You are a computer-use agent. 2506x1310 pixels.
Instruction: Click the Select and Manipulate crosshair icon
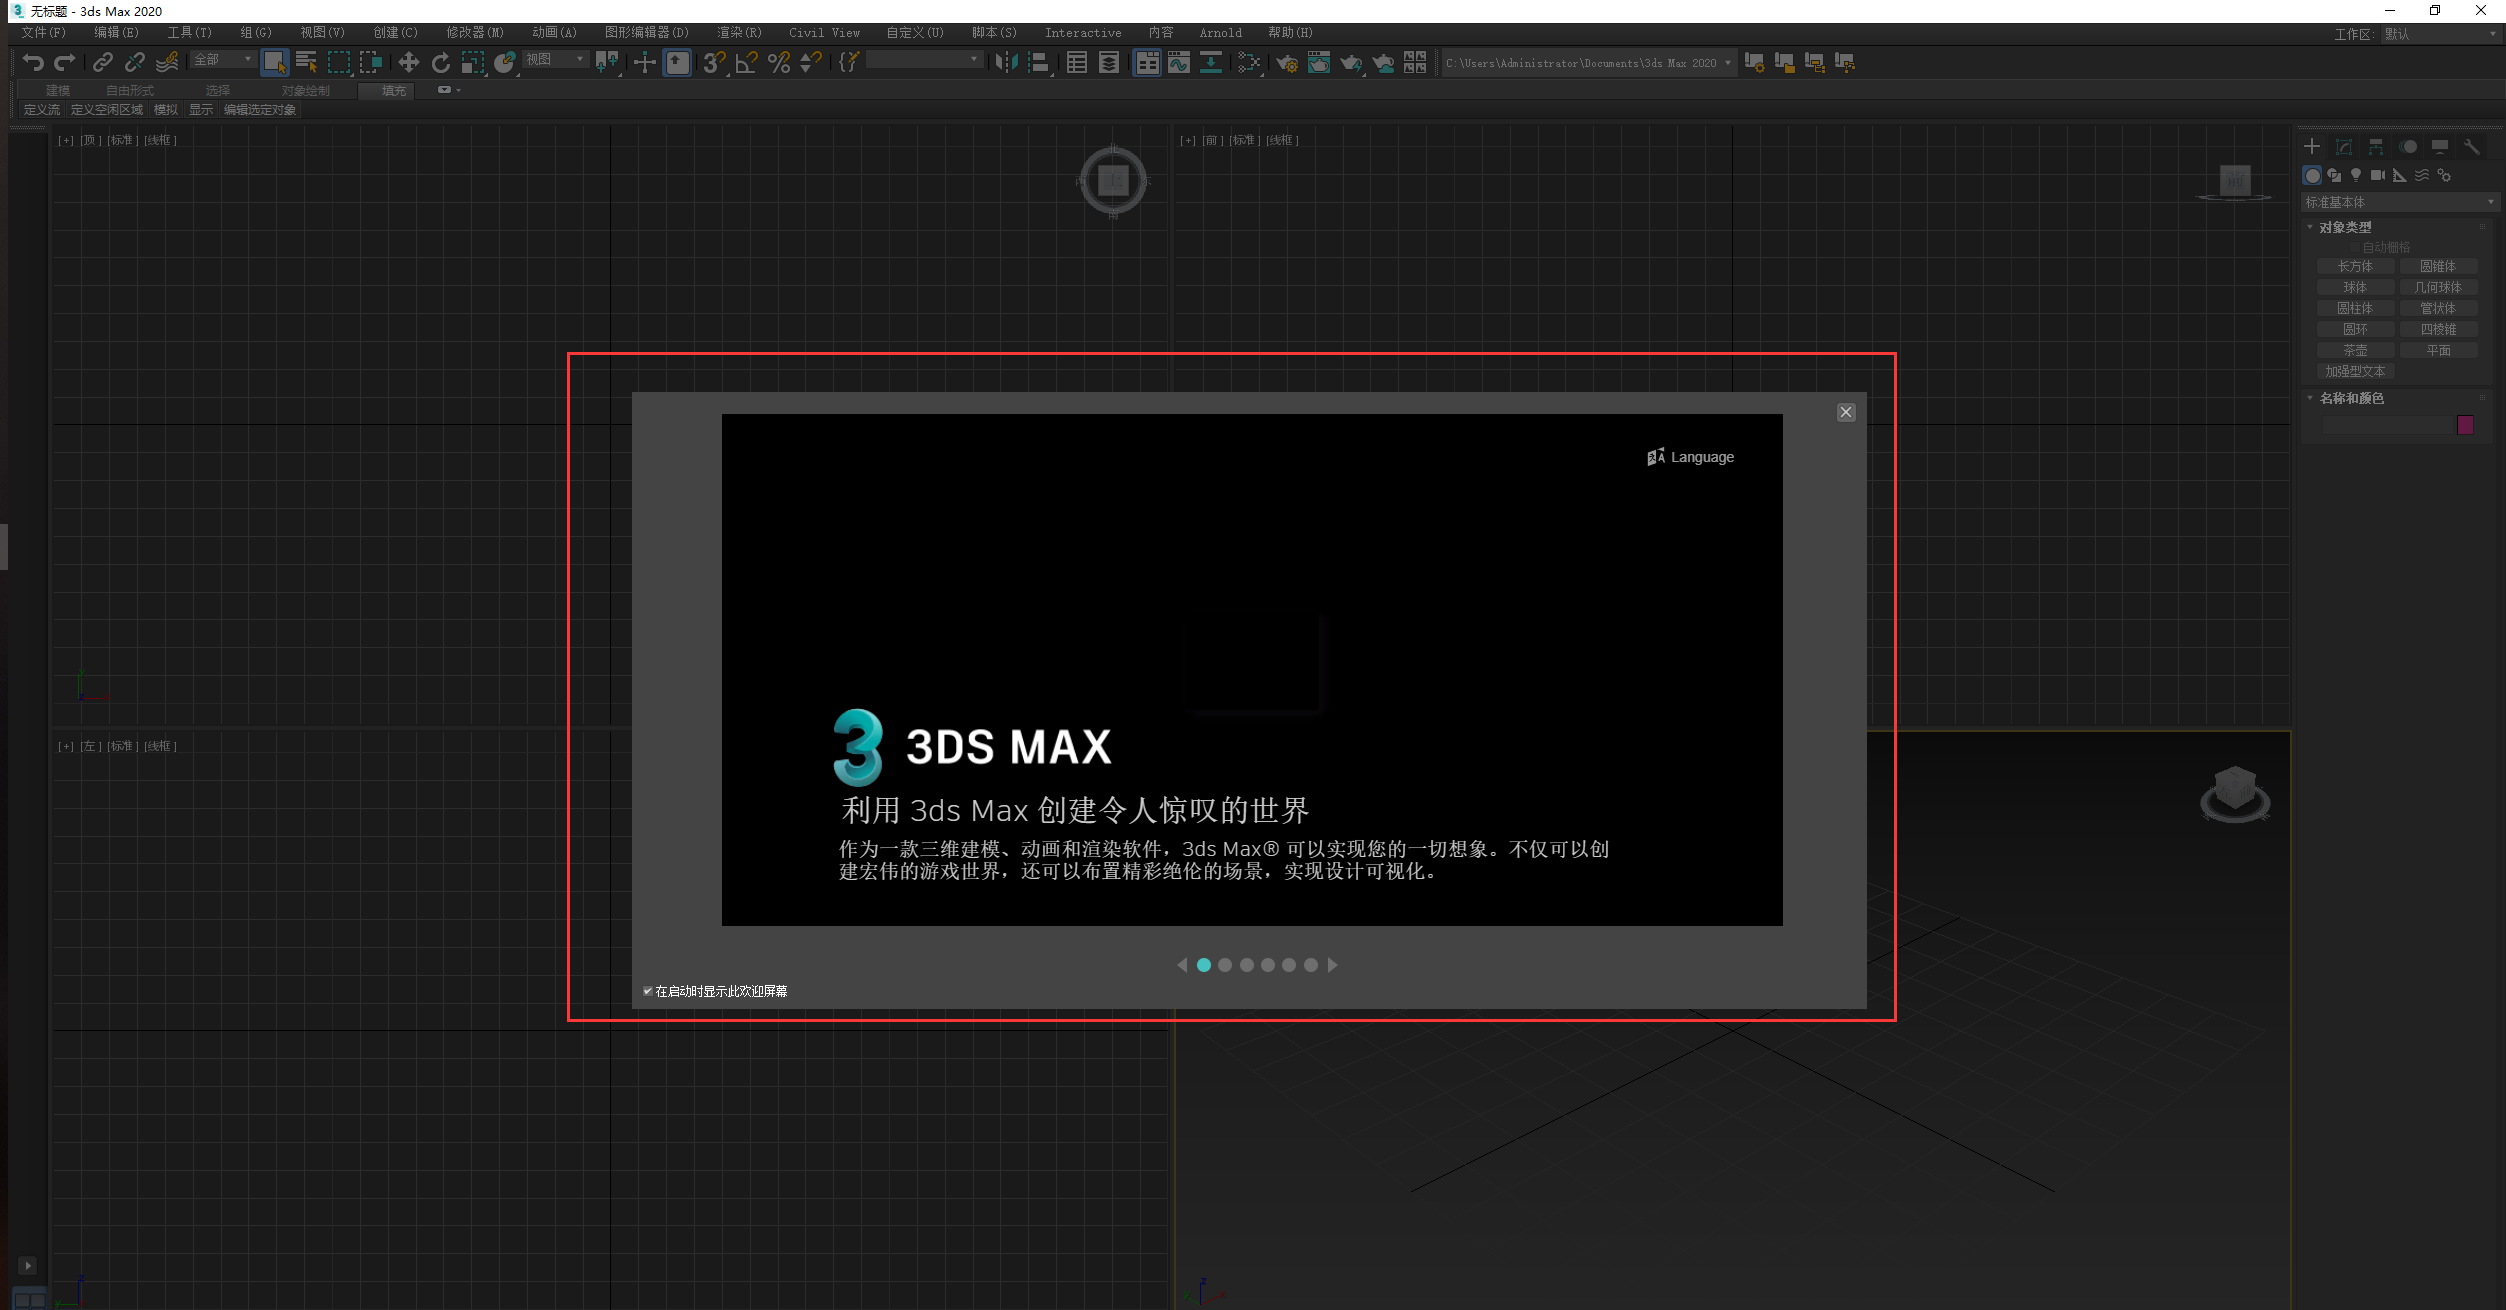pos(645,62)
